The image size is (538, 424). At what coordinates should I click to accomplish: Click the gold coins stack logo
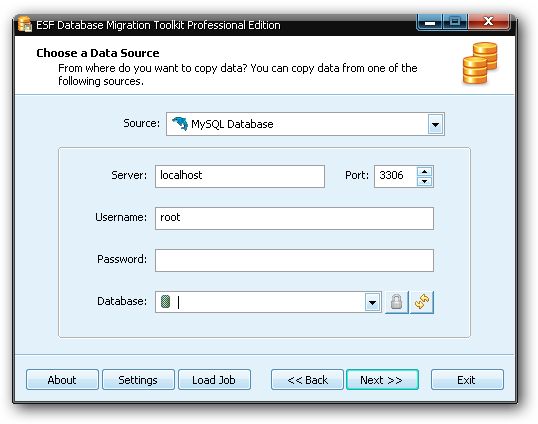(x=480, y=63)
